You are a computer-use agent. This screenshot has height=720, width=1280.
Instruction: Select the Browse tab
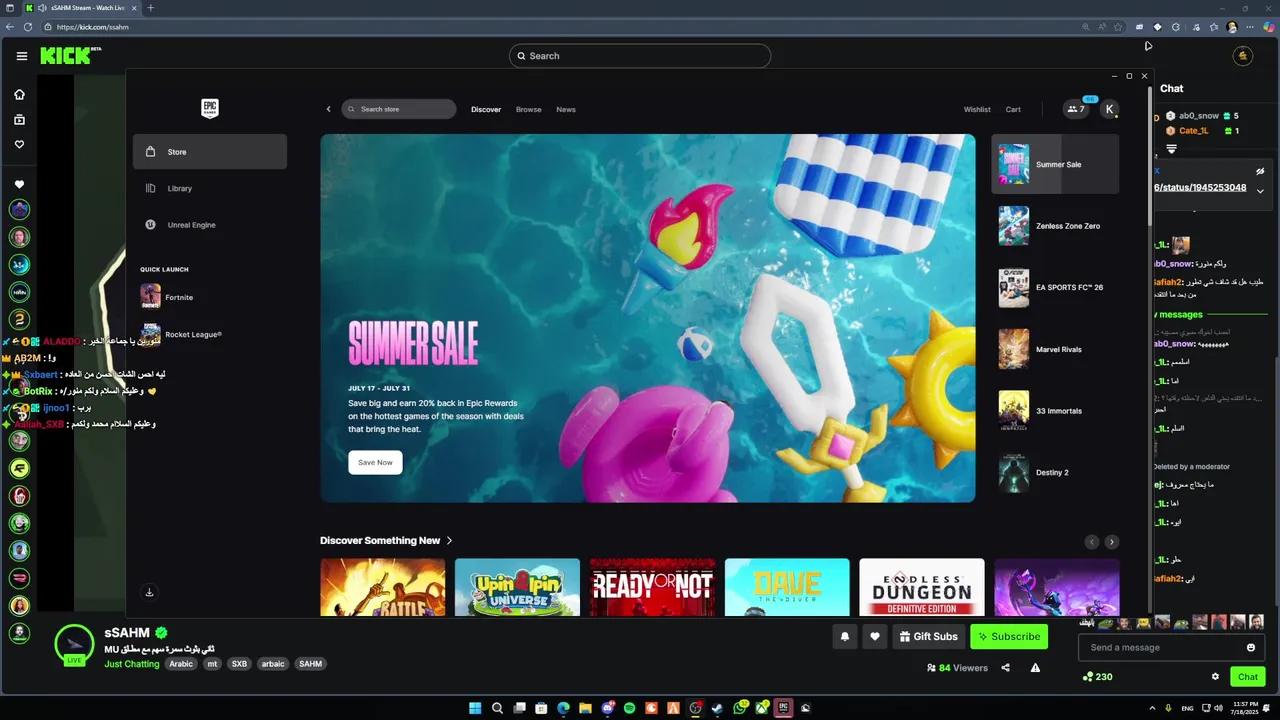[529, 109]
